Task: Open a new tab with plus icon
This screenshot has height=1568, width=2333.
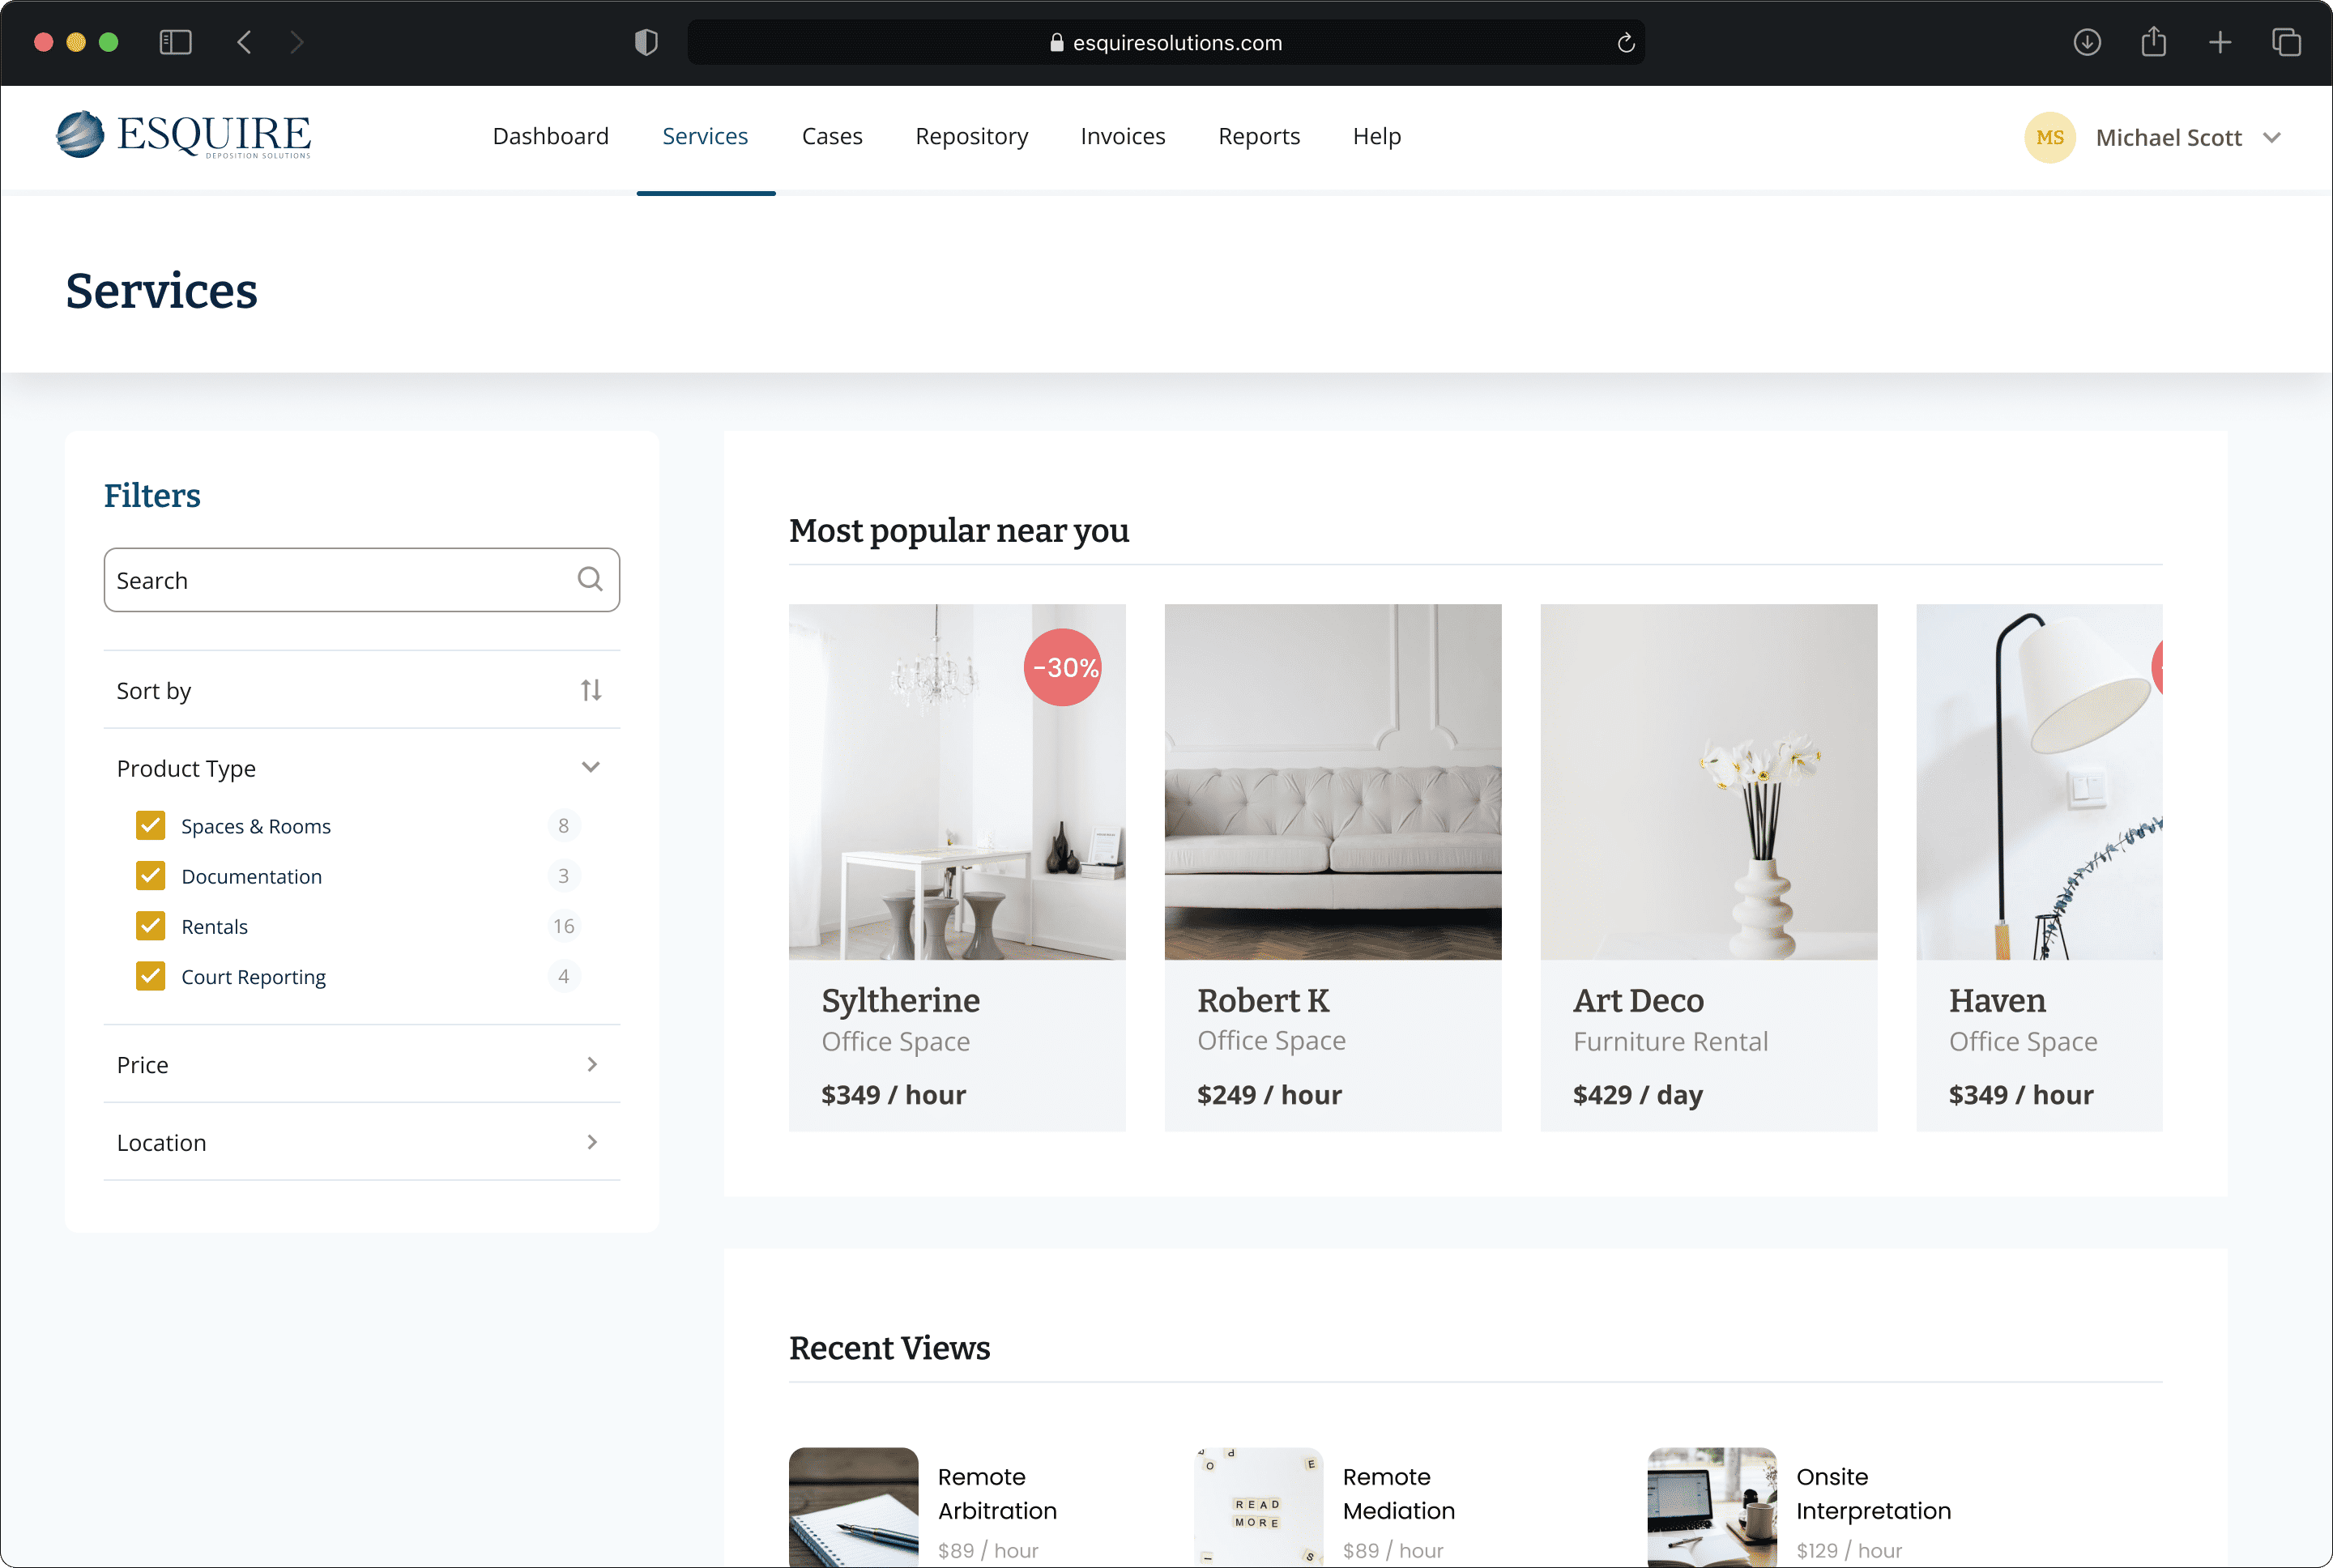Action: pos(2220,42)
